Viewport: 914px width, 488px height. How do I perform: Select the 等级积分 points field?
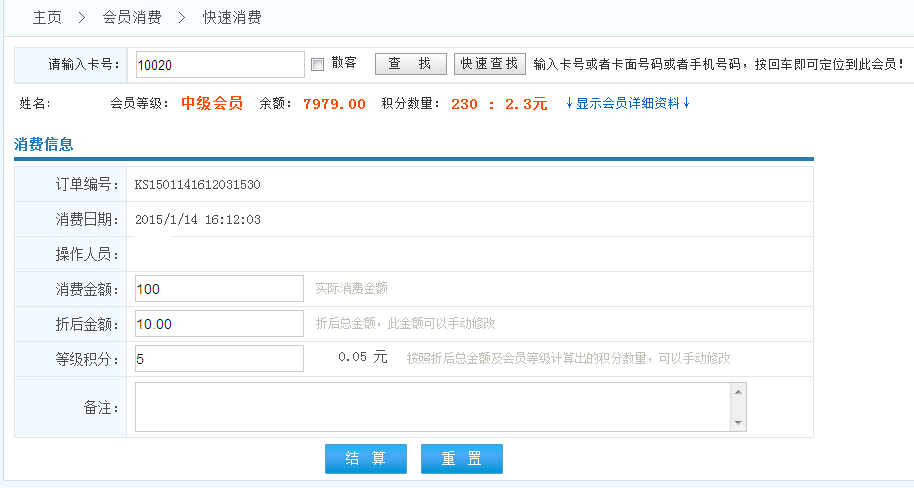pyautogui.click(x=218, y=359)
